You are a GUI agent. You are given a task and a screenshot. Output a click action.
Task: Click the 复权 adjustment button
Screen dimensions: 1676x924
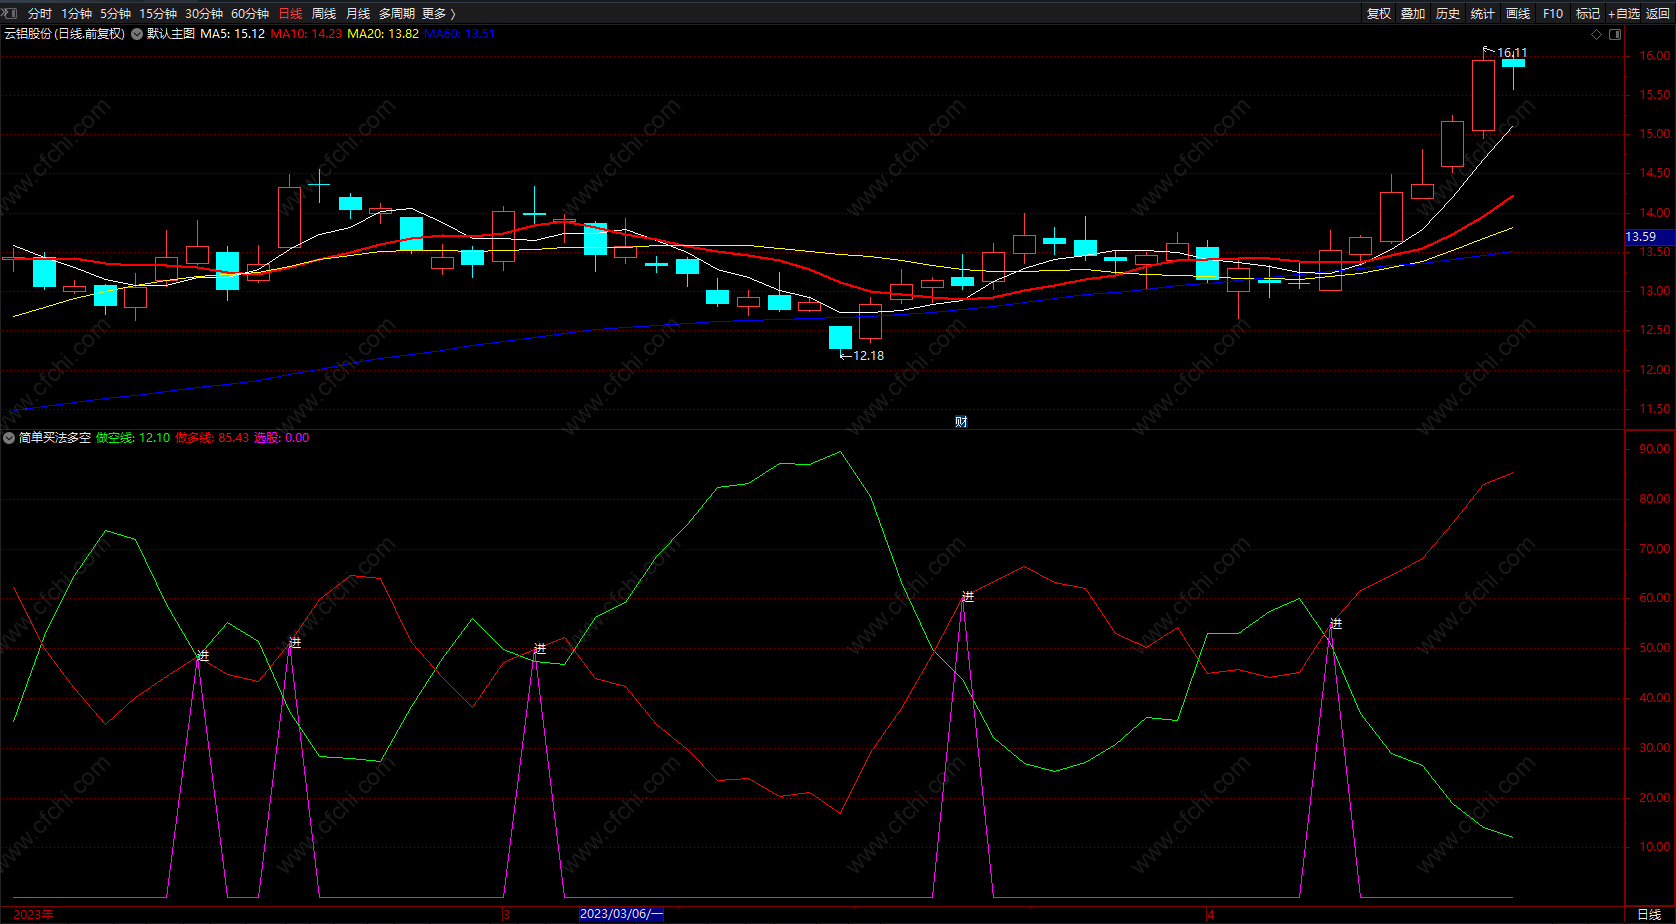[1379, 13]
